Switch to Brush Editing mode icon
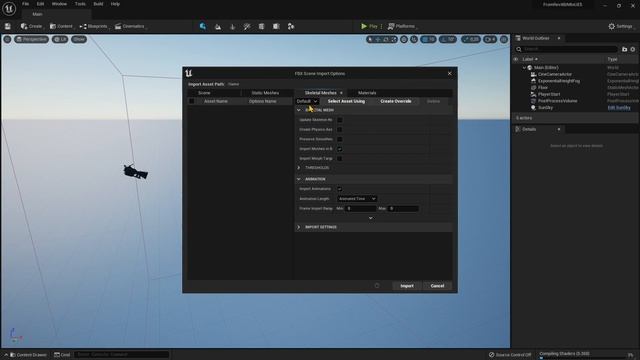 (291, 26)
